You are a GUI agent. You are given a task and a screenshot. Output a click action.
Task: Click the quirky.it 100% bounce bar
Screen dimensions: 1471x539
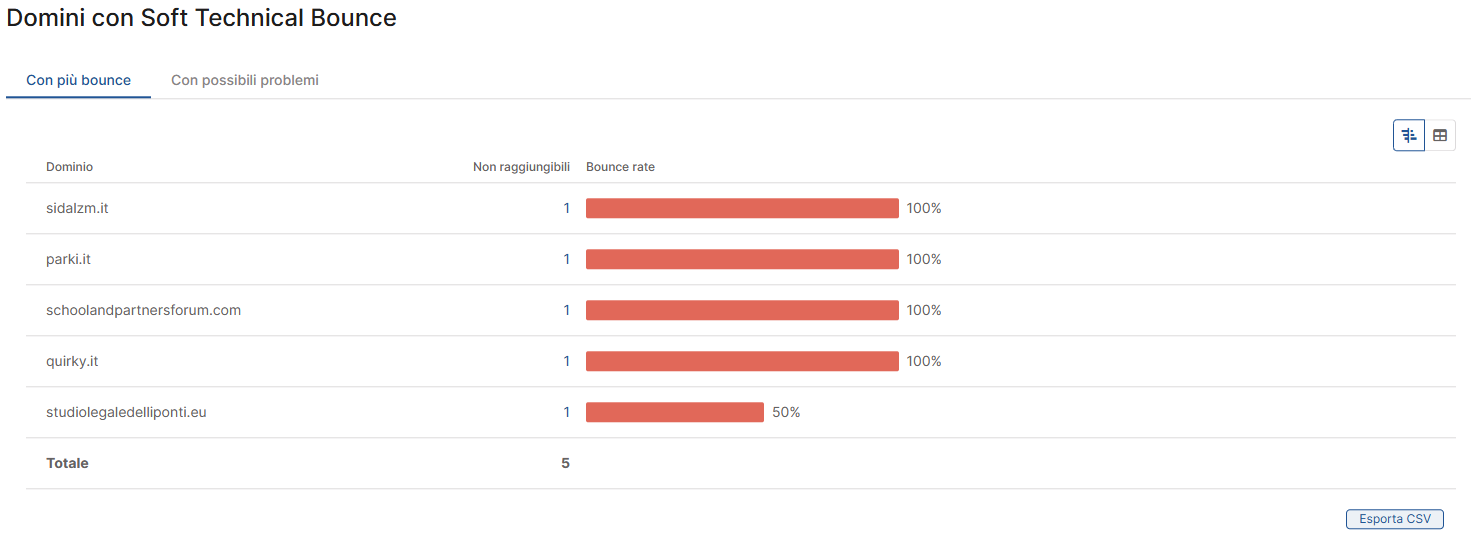coord(742,361)
